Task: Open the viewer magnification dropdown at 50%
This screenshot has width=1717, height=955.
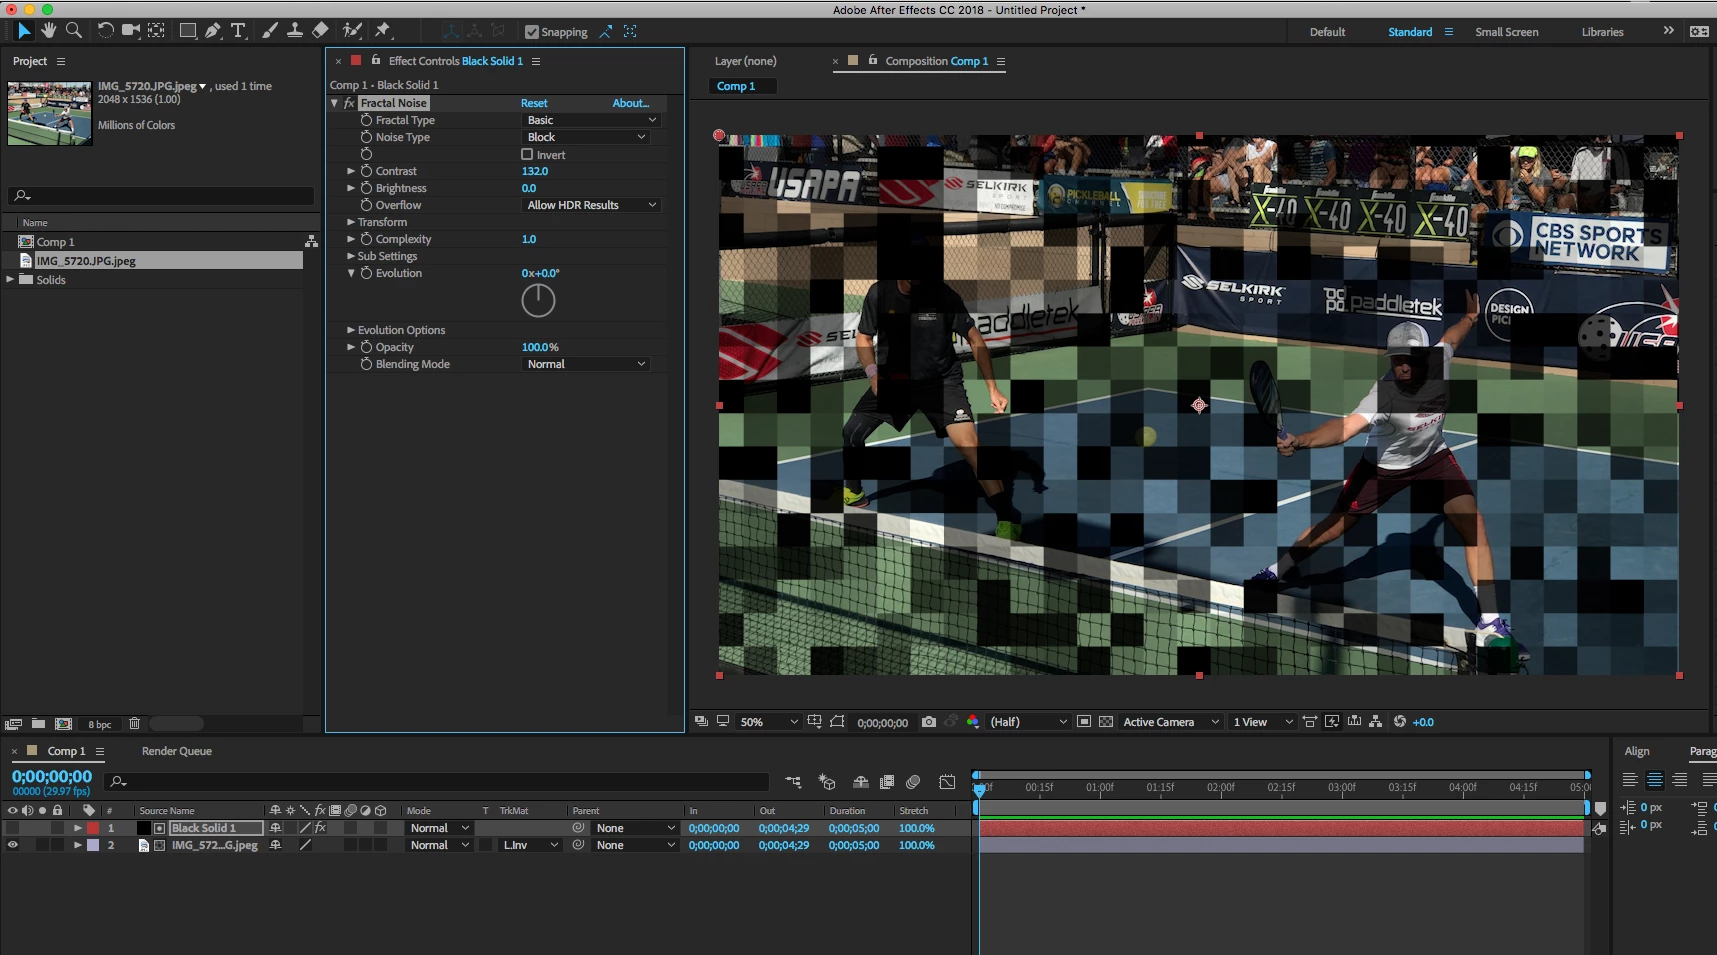Action: [768, 722]
